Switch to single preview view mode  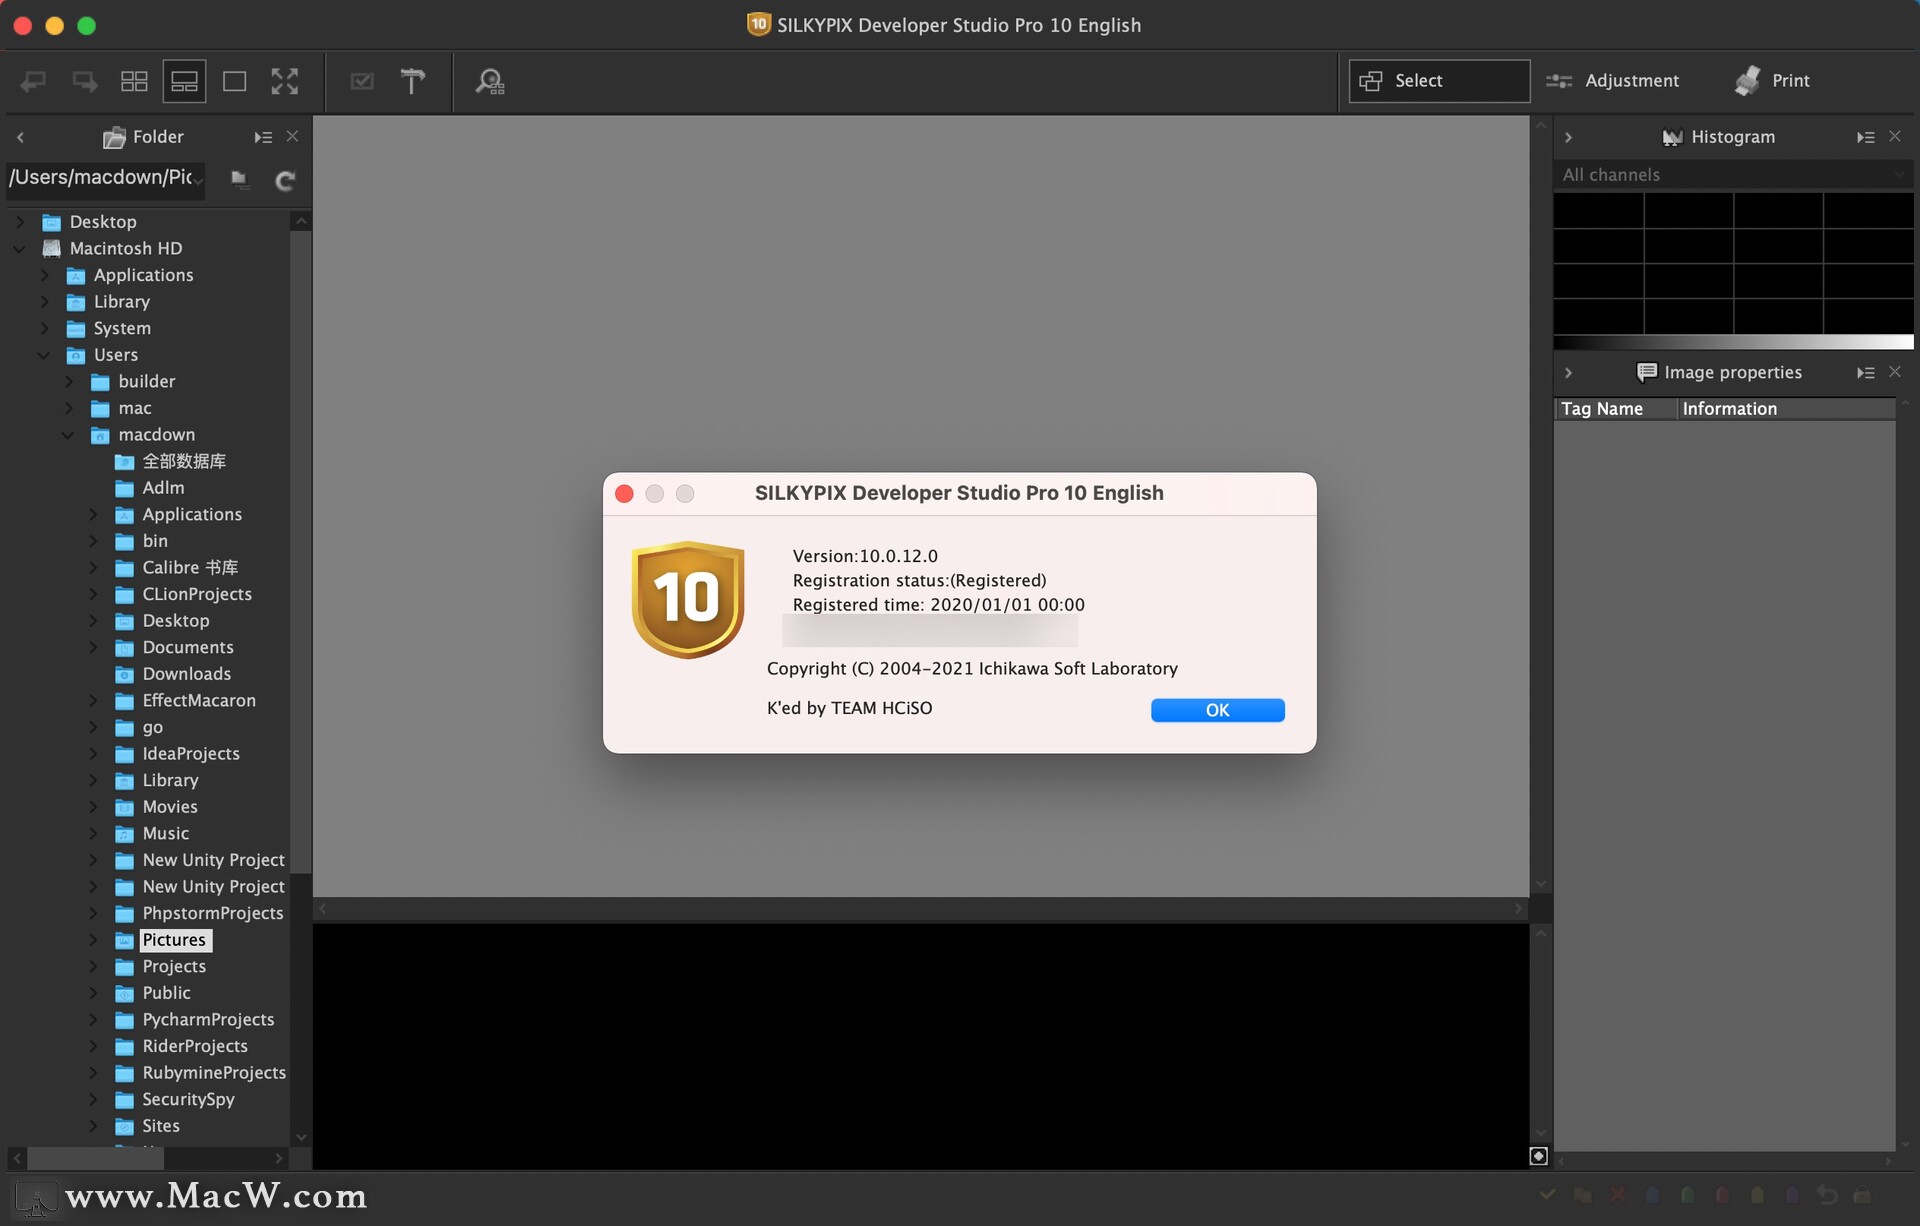coord(235,81)
